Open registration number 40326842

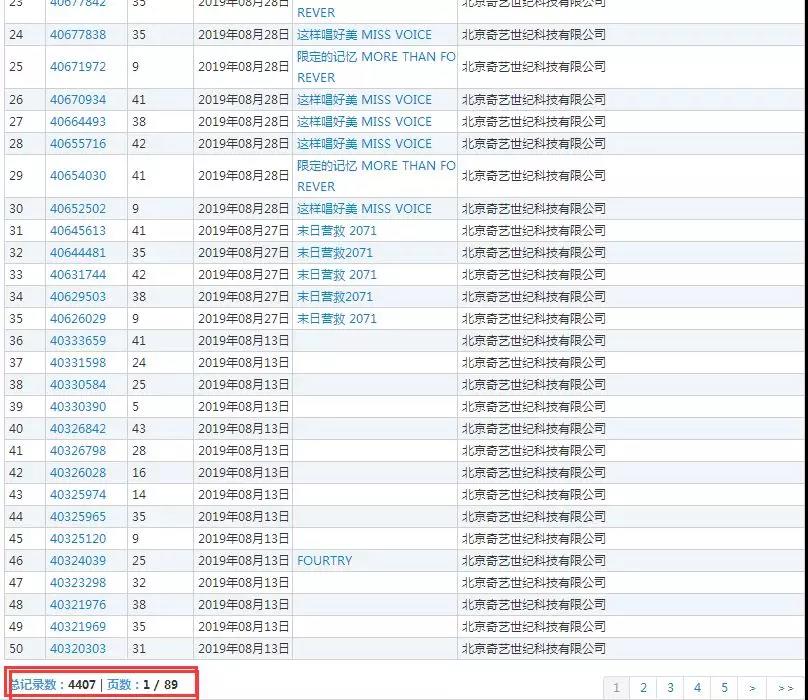coord(78,429)
